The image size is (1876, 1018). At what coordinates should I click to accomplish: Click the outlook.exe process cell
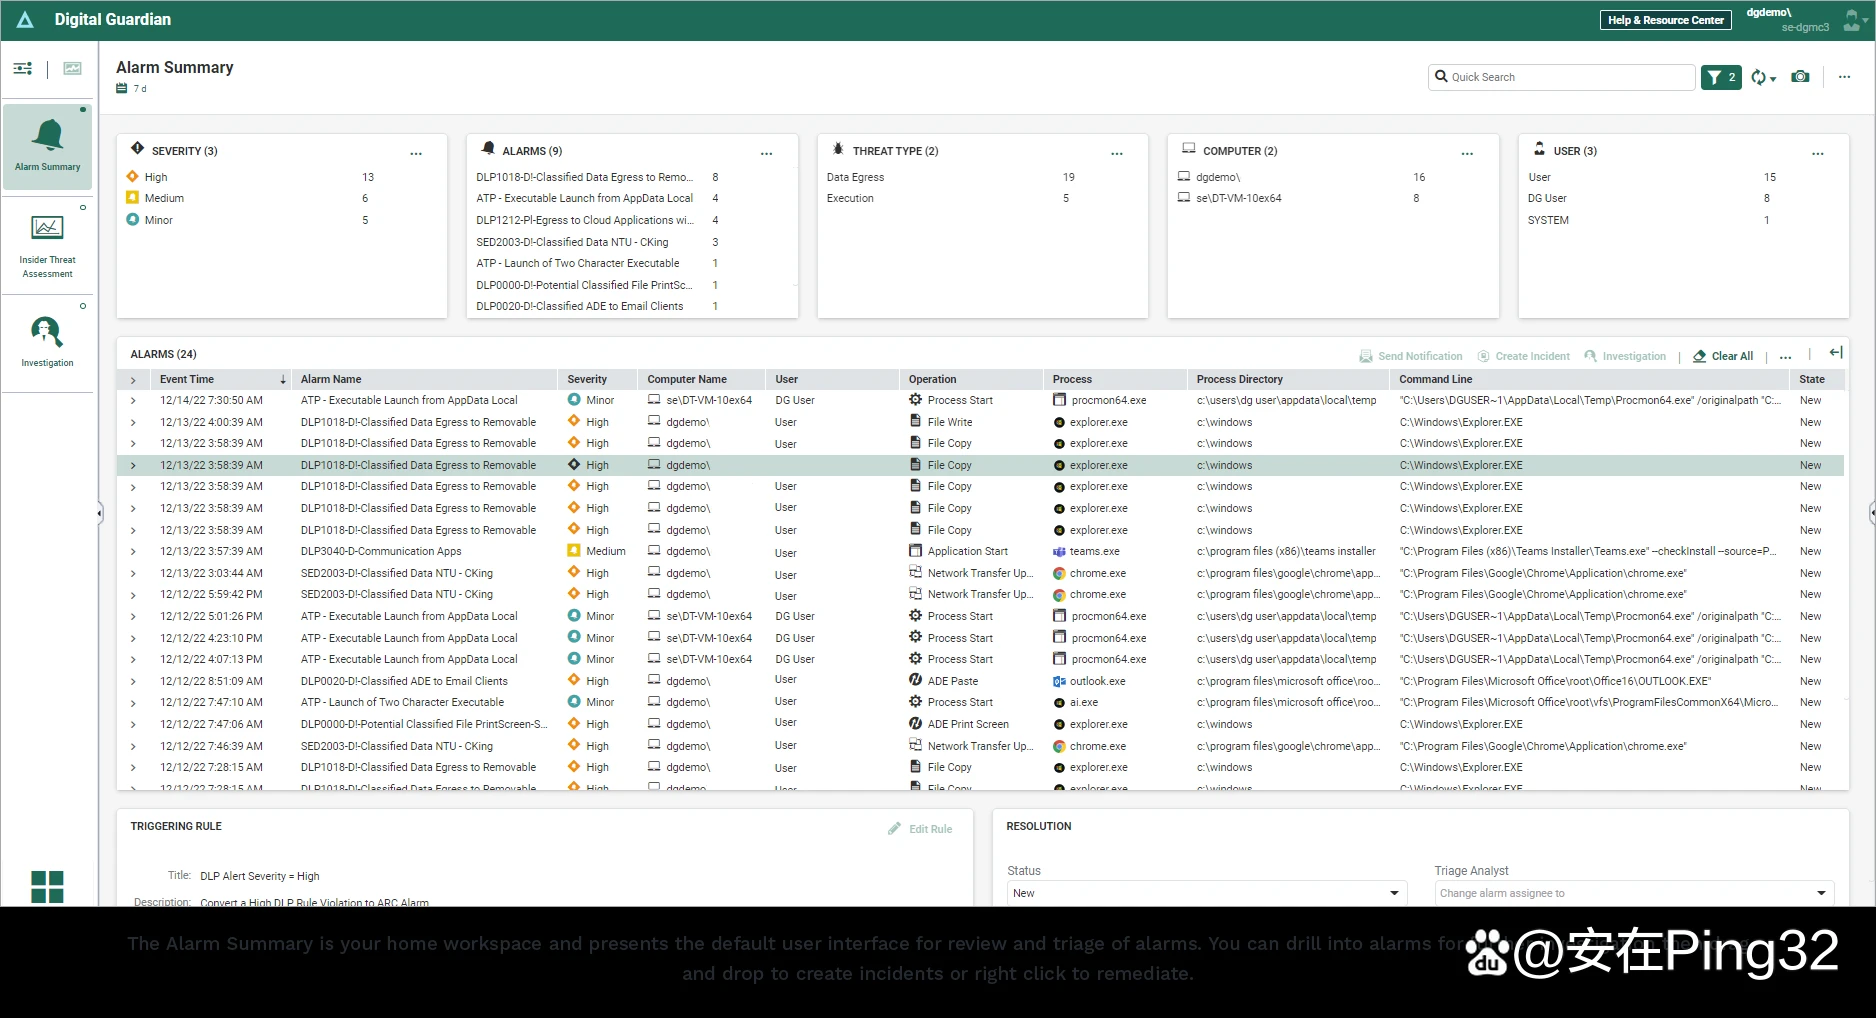(1089, 681)
